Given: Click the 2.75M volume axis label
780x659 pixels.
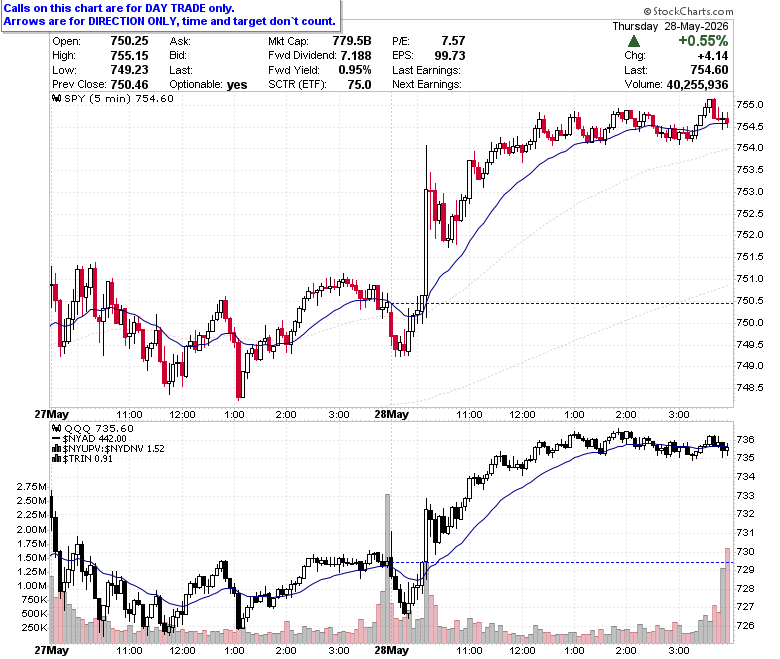Looking at the screenshot, I should [32, 486].
